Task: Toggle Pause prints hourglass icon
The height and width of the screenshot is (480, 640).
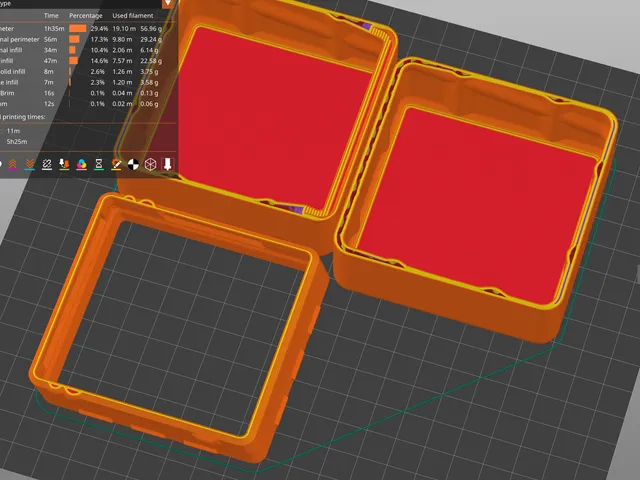Action: coord(99,164)
